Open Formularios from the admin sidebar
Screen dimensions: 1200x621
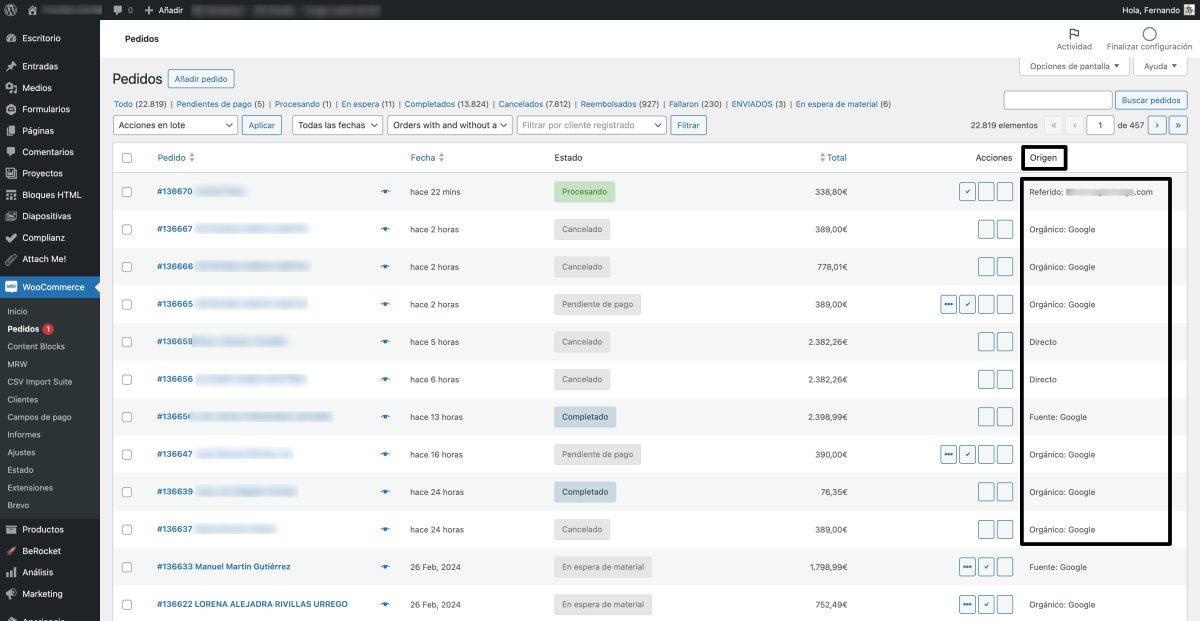(45, 109)
